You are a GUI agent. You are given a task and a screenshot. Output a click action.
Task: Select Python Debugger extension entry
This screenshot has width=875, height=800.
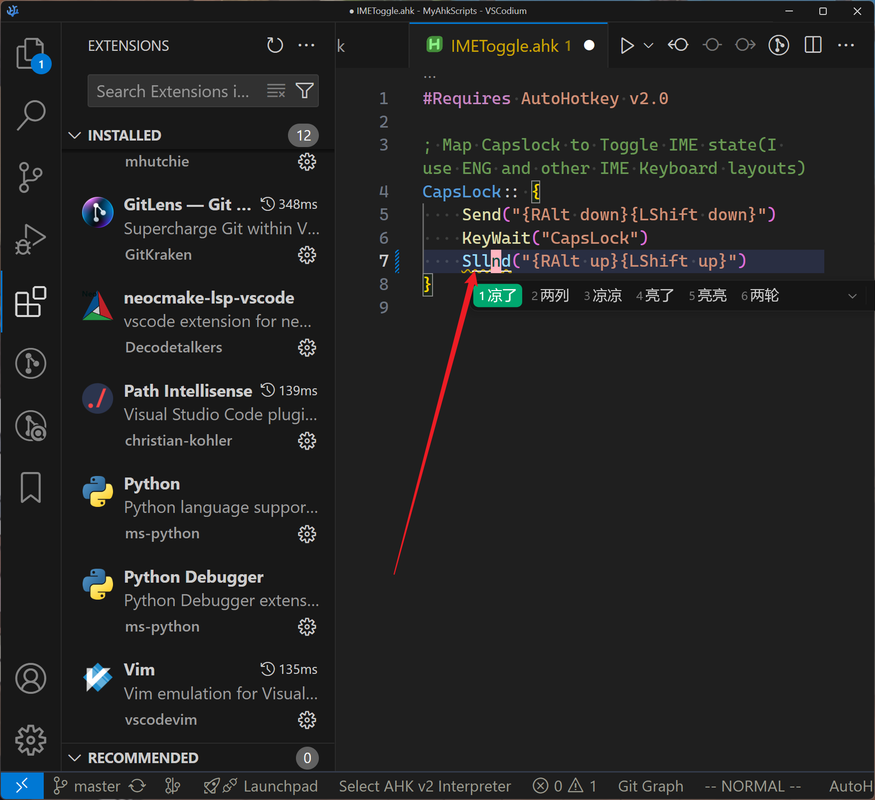pos(198,601)
